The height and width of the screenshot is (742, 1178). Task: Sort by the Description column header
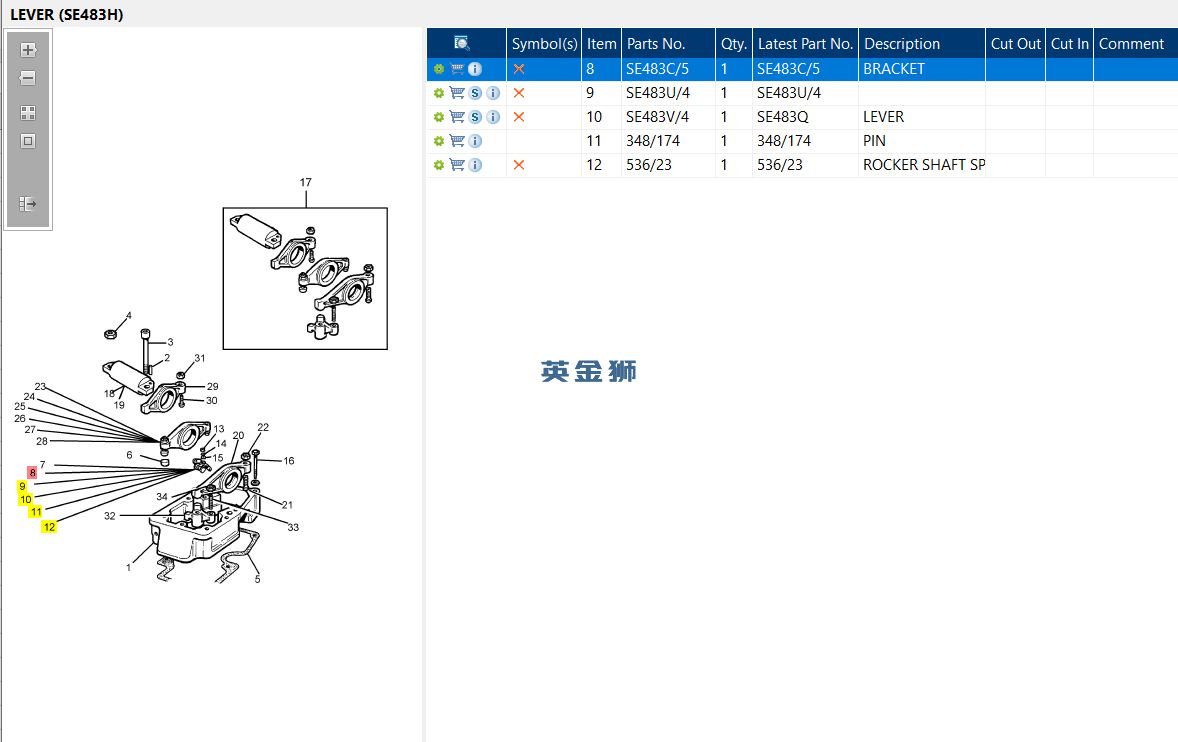pos(921,44)
